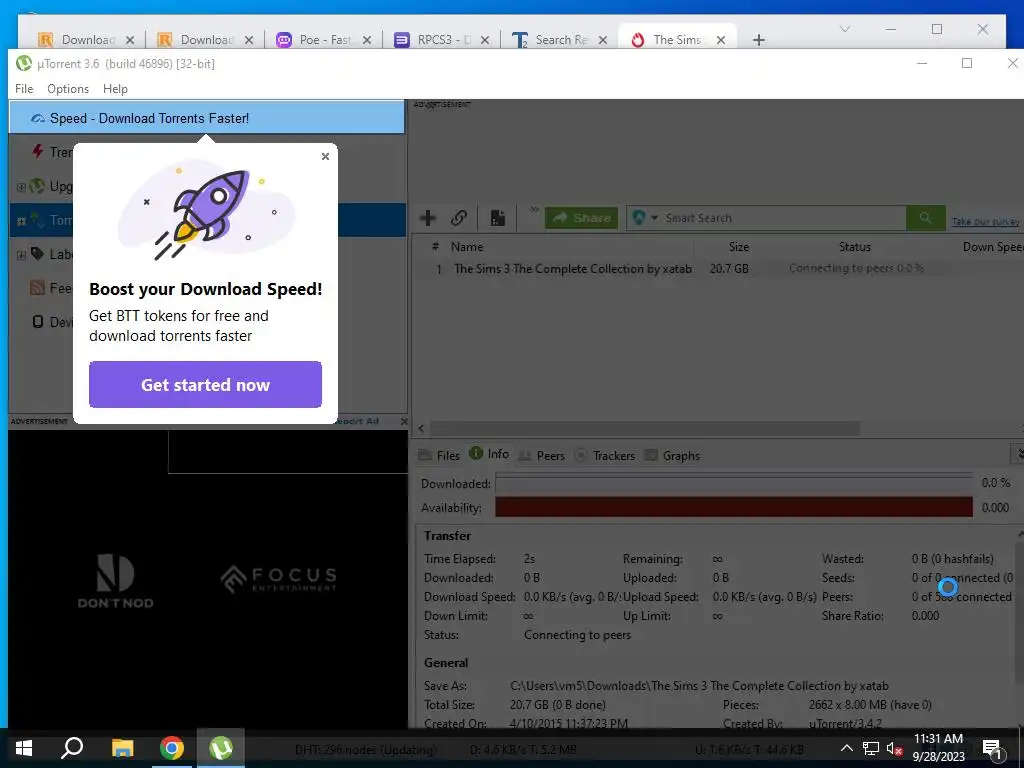Click the DHT nodes status bar entry
This screenshot has height=768, width=1024.
365,750
